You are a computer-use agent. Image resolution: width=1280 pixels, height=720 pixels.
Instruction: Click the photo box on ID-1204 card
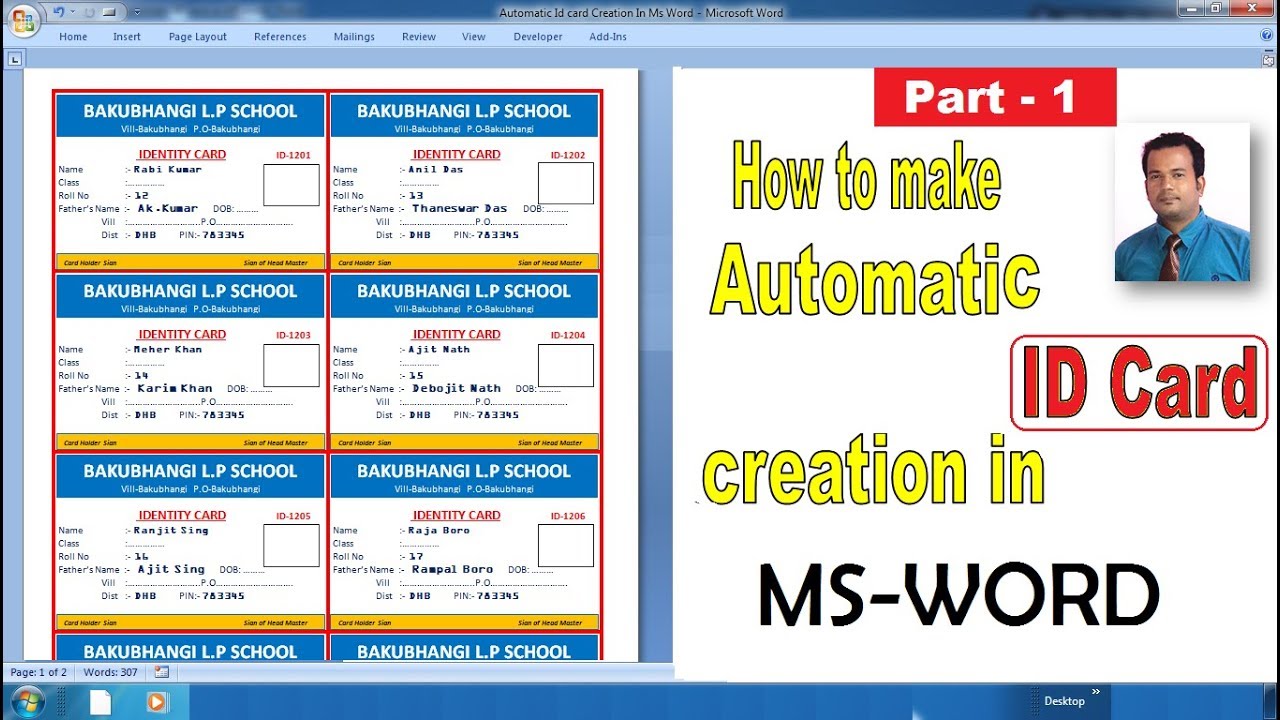566,365
